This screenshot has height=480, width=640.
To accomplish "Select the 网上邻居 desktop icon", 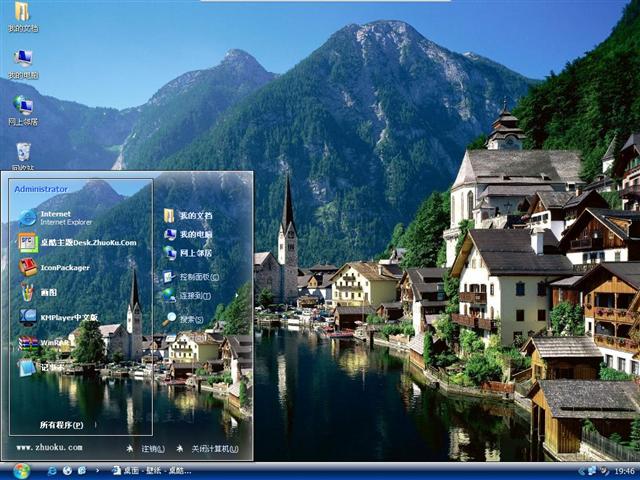I will (x=23, y=110).
